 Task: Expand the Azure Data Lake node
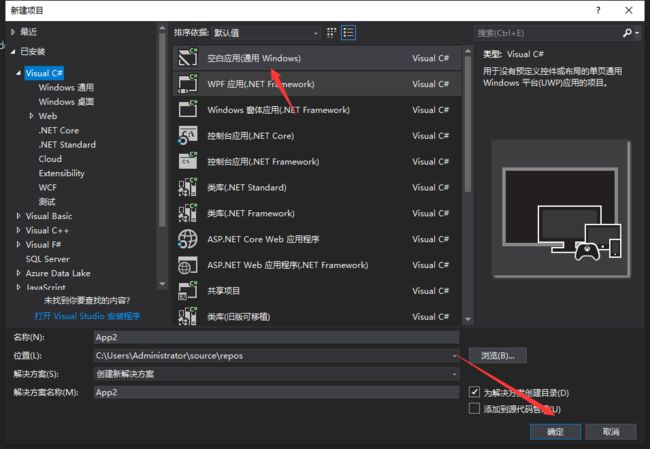[18, 273]
